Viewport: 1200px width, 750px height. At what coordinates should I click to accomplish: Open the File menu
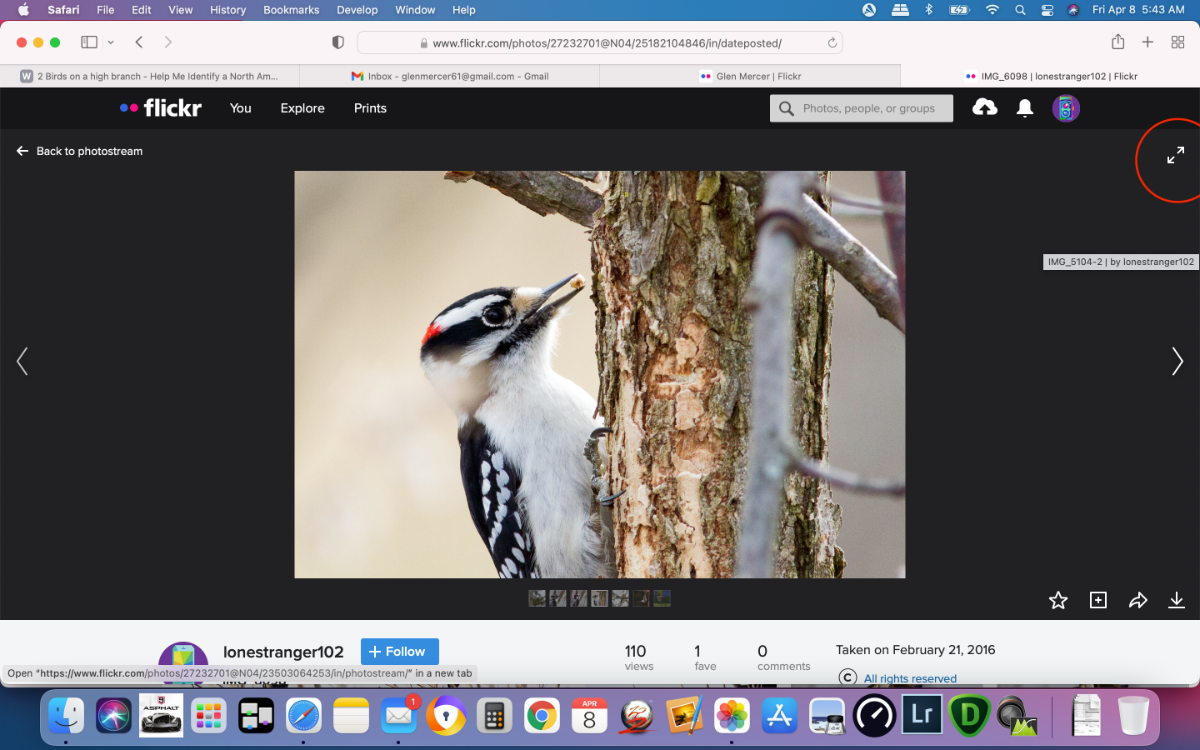105,10
